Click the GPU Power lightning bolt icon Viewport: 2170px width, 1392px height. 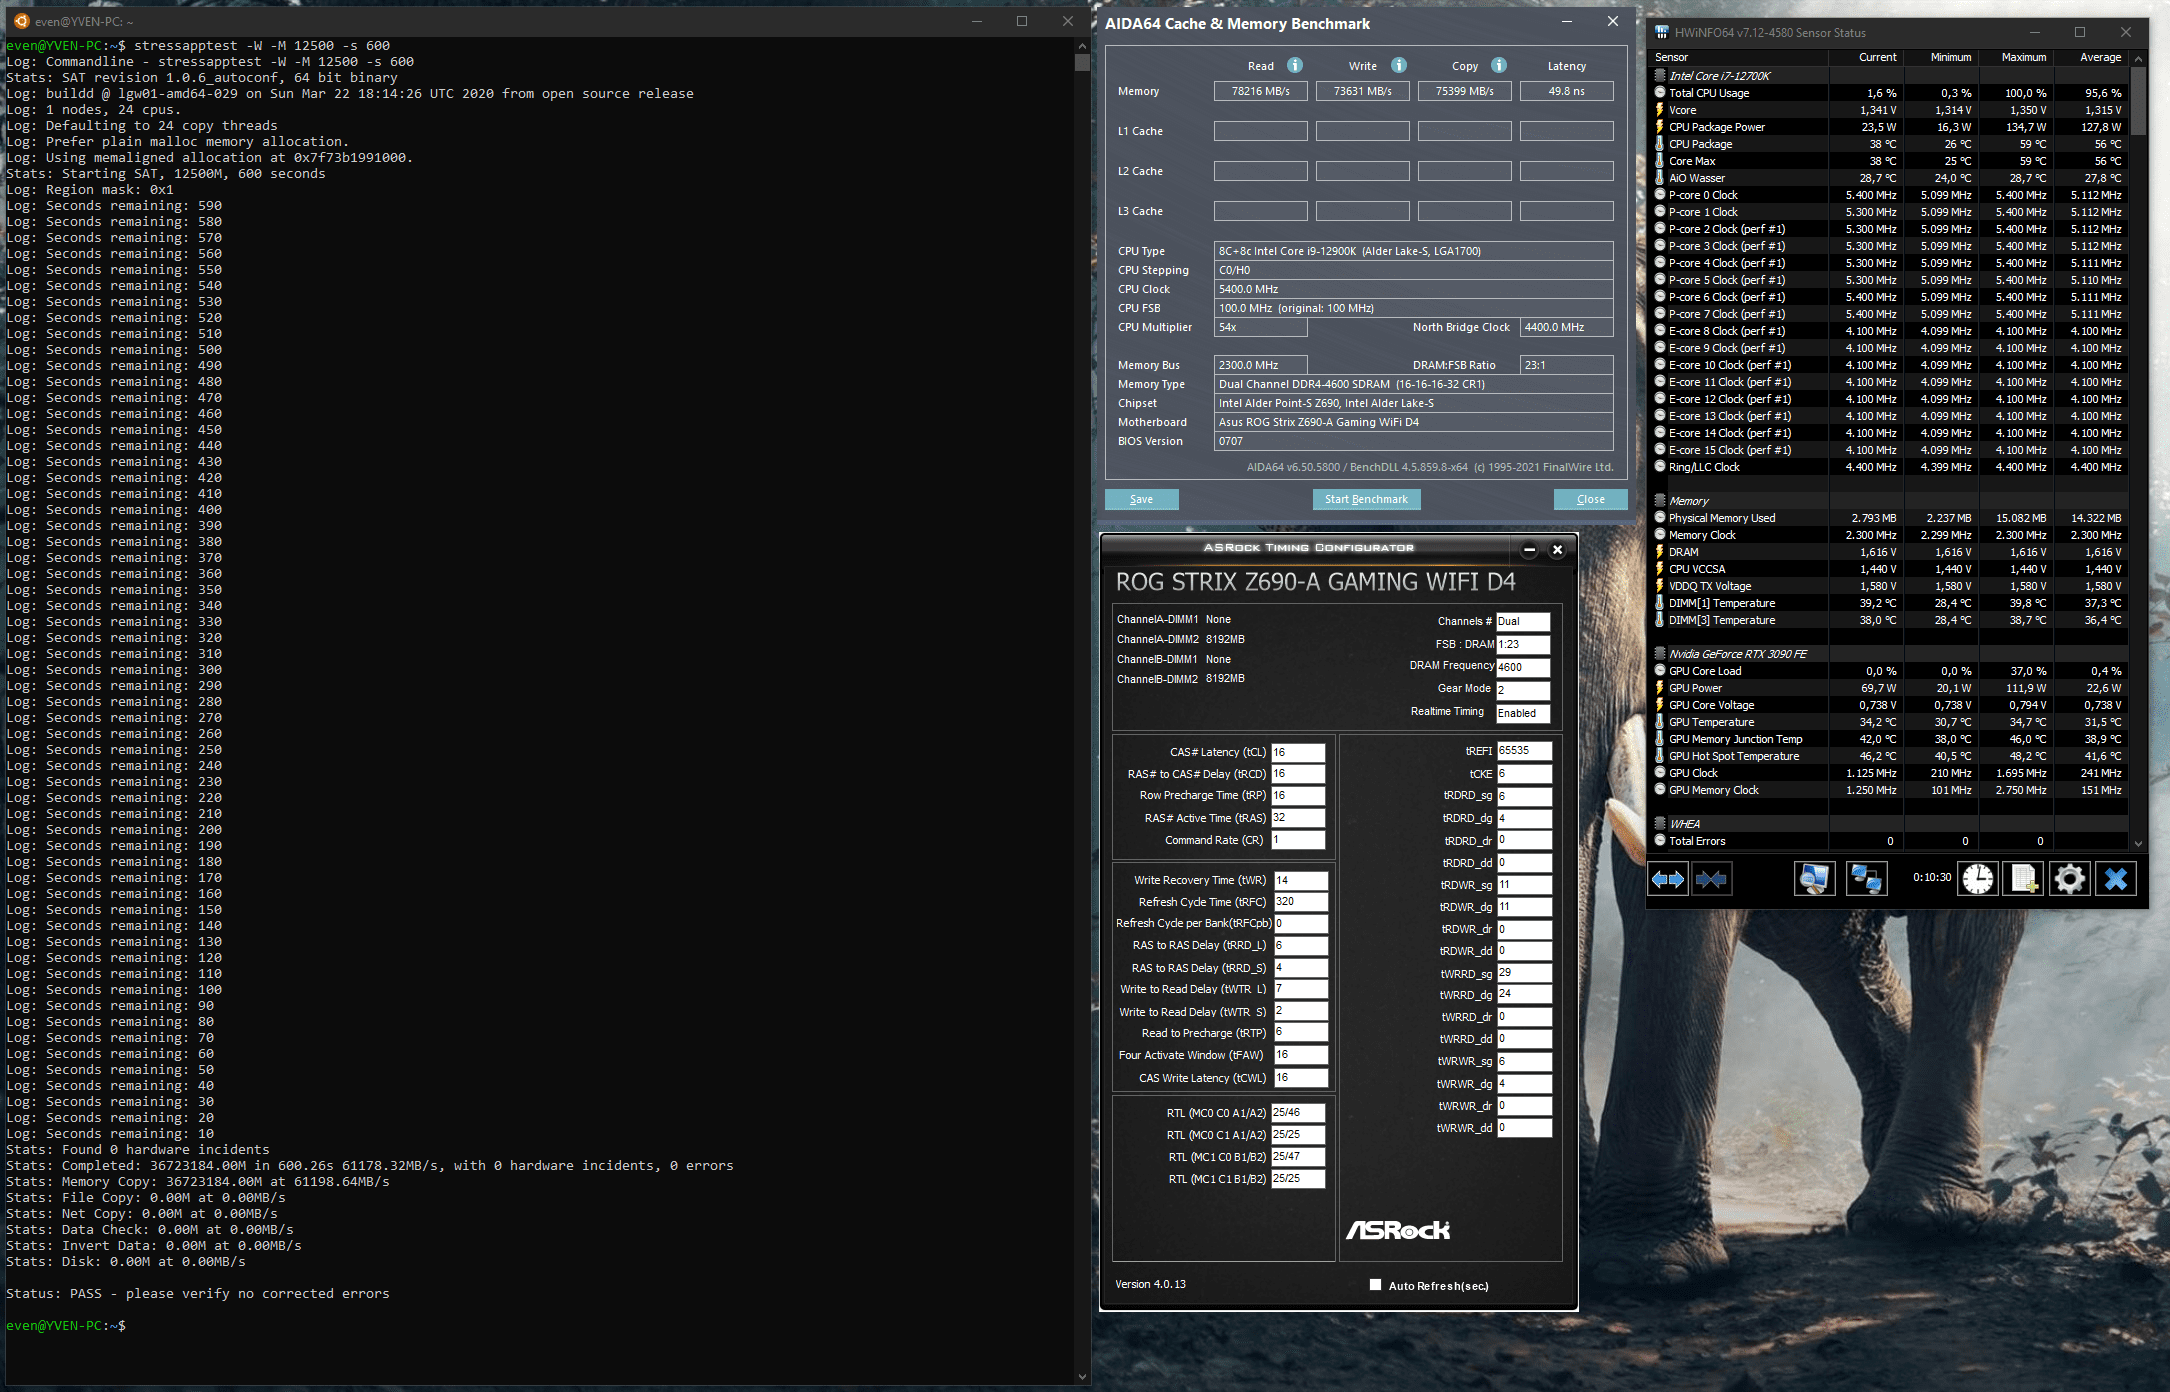[x=1660, y=688]
